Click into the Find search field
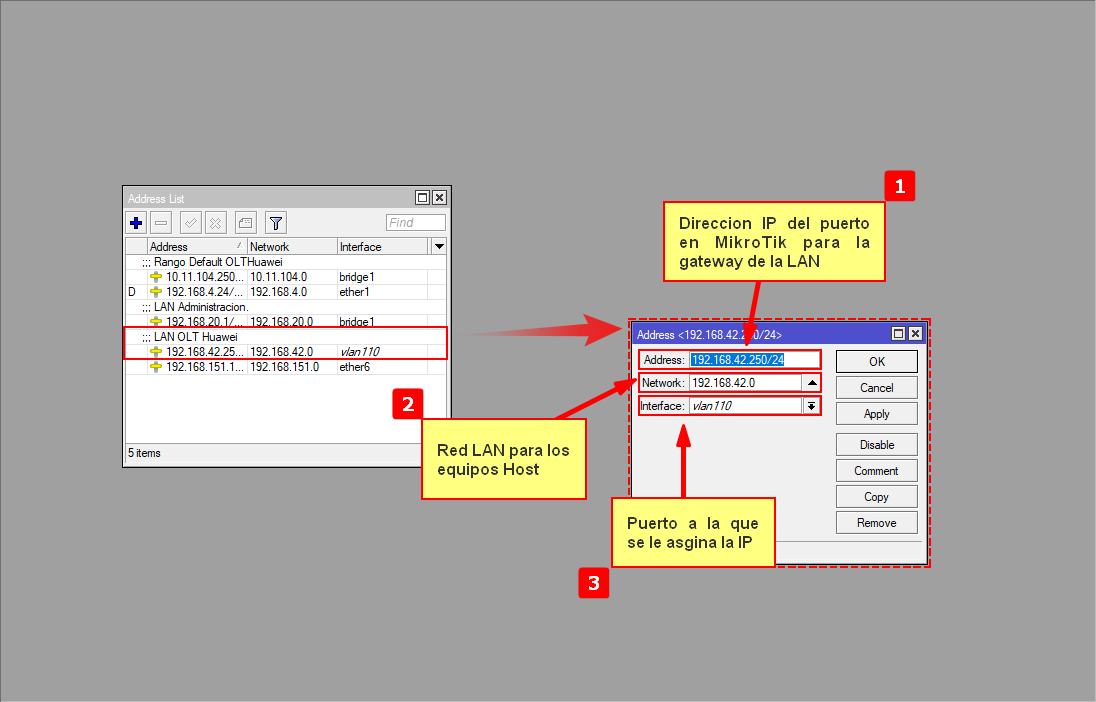 tap(415, 223)
